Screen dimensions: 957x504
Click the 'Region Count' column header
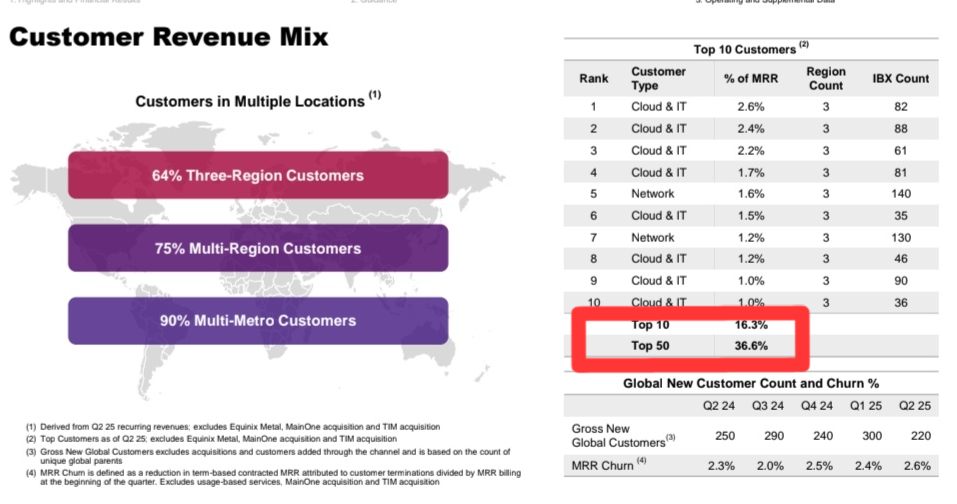point(826,78)
